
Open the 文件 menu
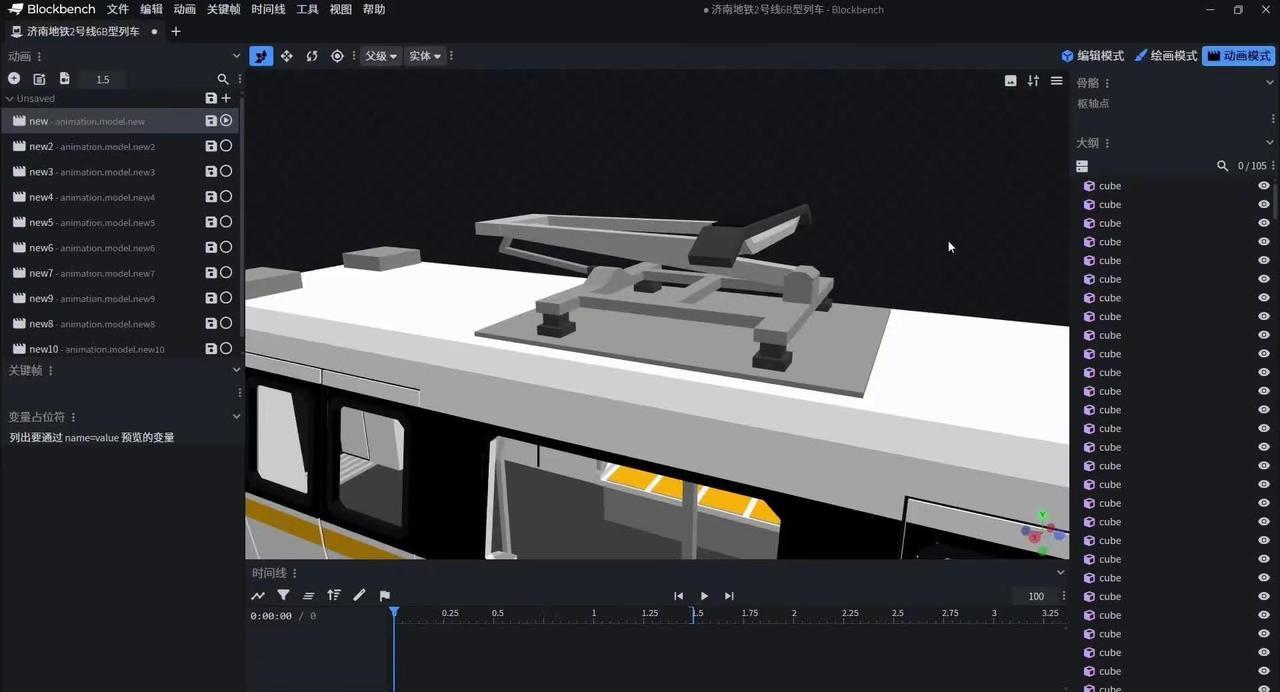[x=118, y=9]
